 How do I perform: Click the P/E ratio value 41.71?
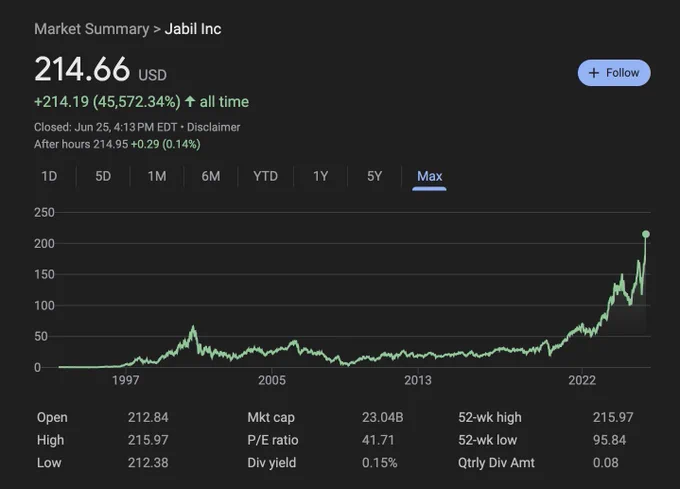[378, 440]
